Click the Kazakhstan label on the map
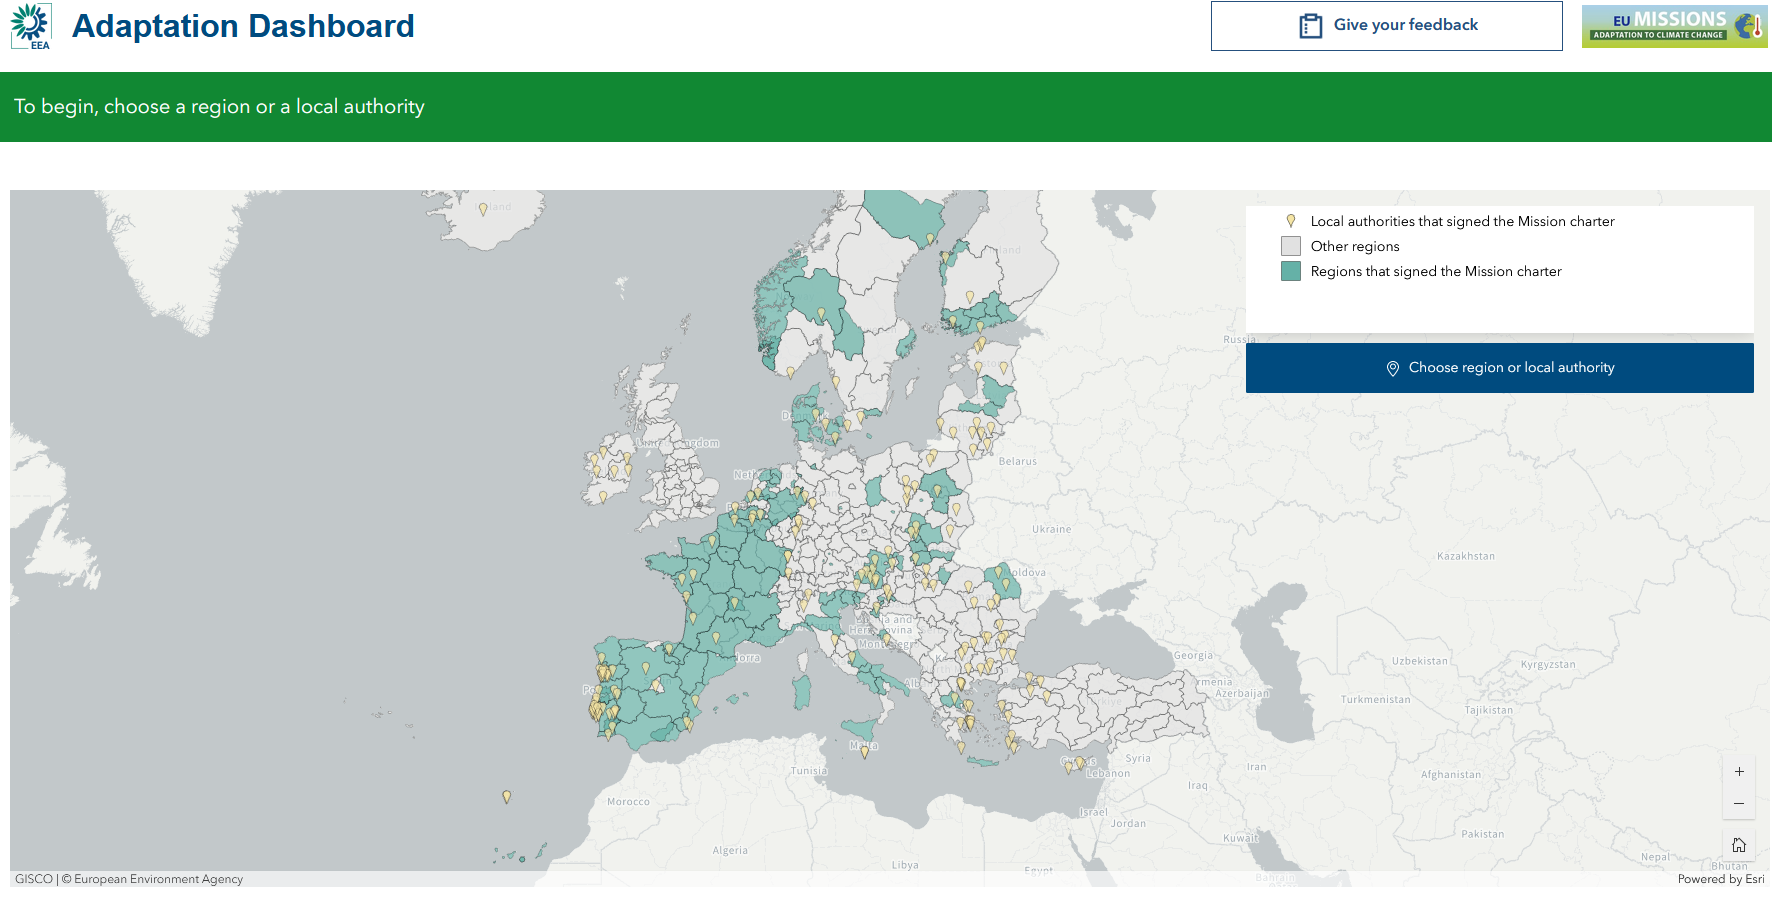This screenshot has height=905, width=1772. click(x=1466, y=556)
